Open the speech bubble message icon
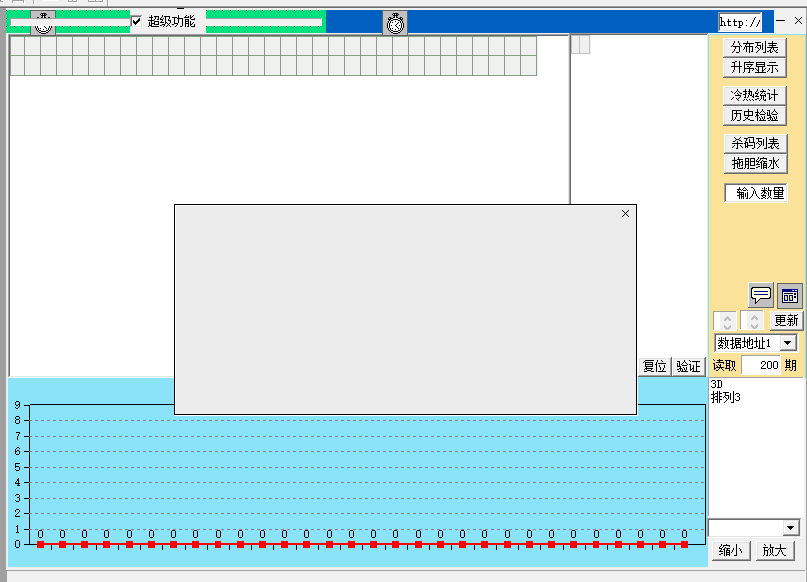 pos(761,295)
